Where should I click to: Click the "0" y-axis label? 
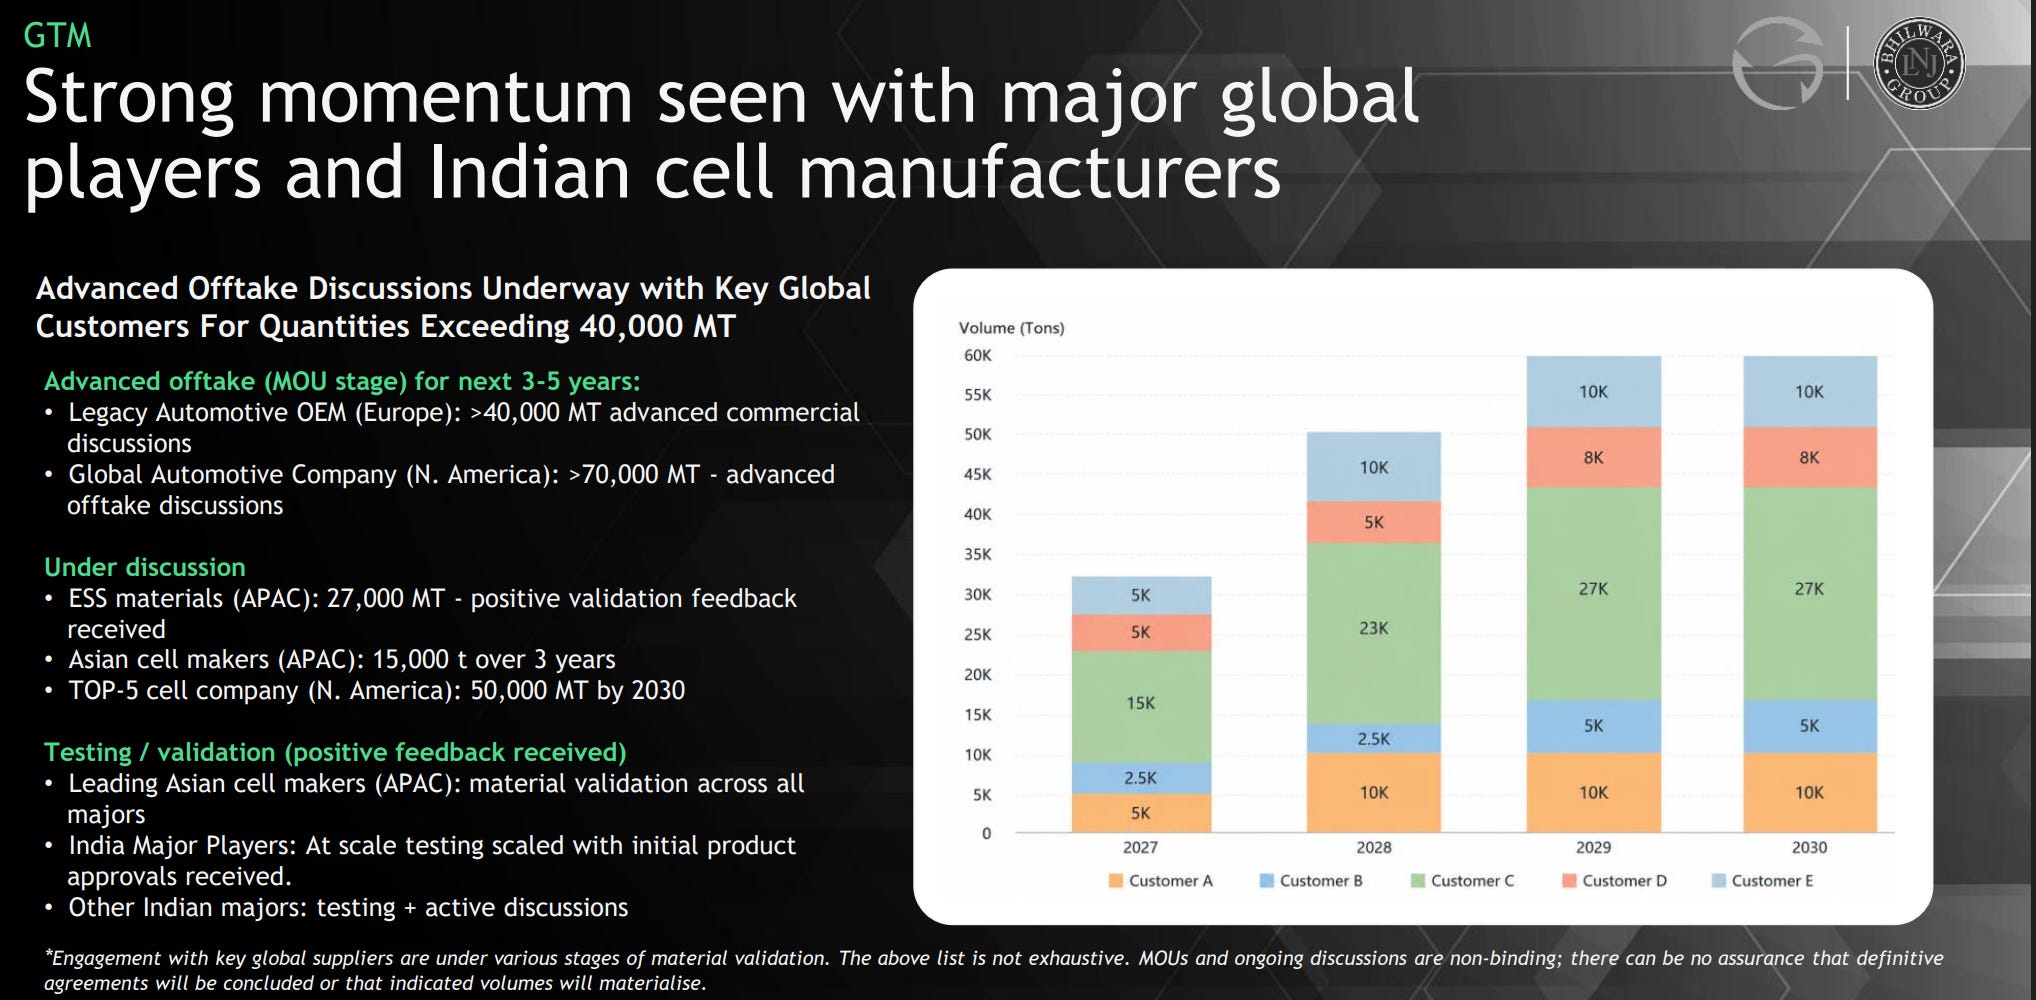click(x=986, y=833)
